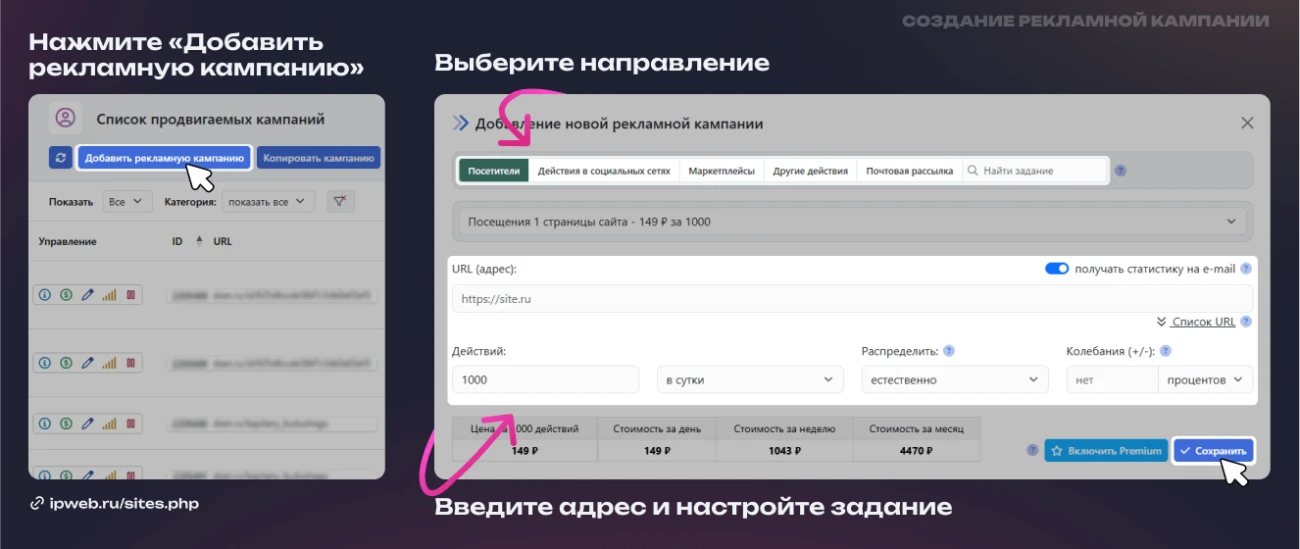Viewport: 1300px width, 549px height.
Task: Click the filter reset funnel icon
Action: click(341, 201)
